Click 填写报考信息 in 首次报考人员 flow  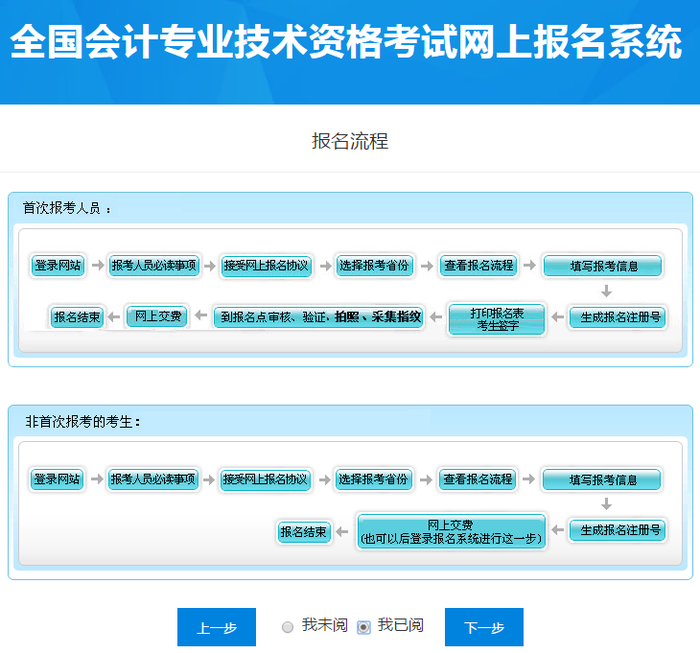pos(603,266)
